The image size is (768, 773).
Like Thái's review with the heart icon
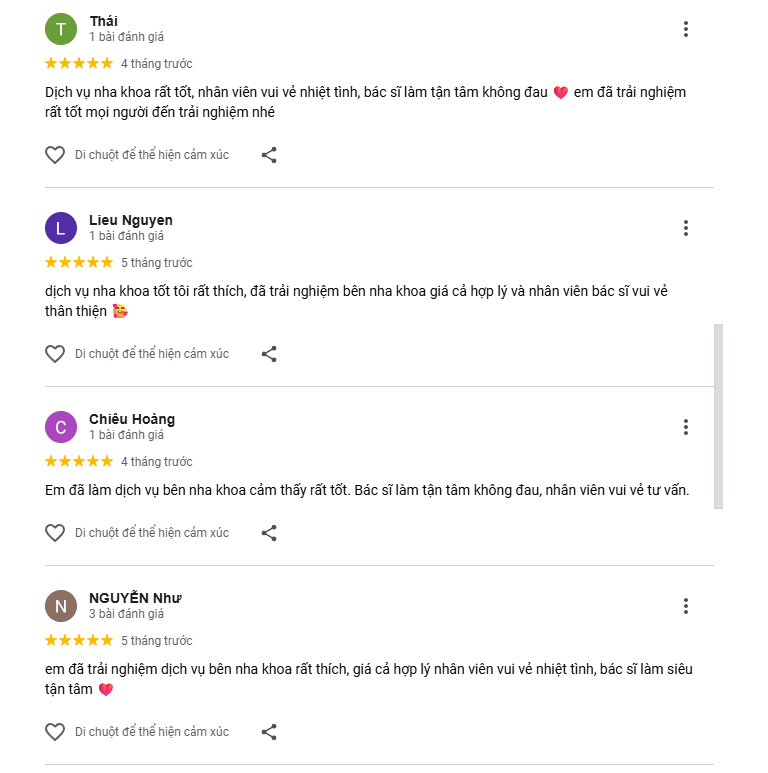click(x=55, y=155)
